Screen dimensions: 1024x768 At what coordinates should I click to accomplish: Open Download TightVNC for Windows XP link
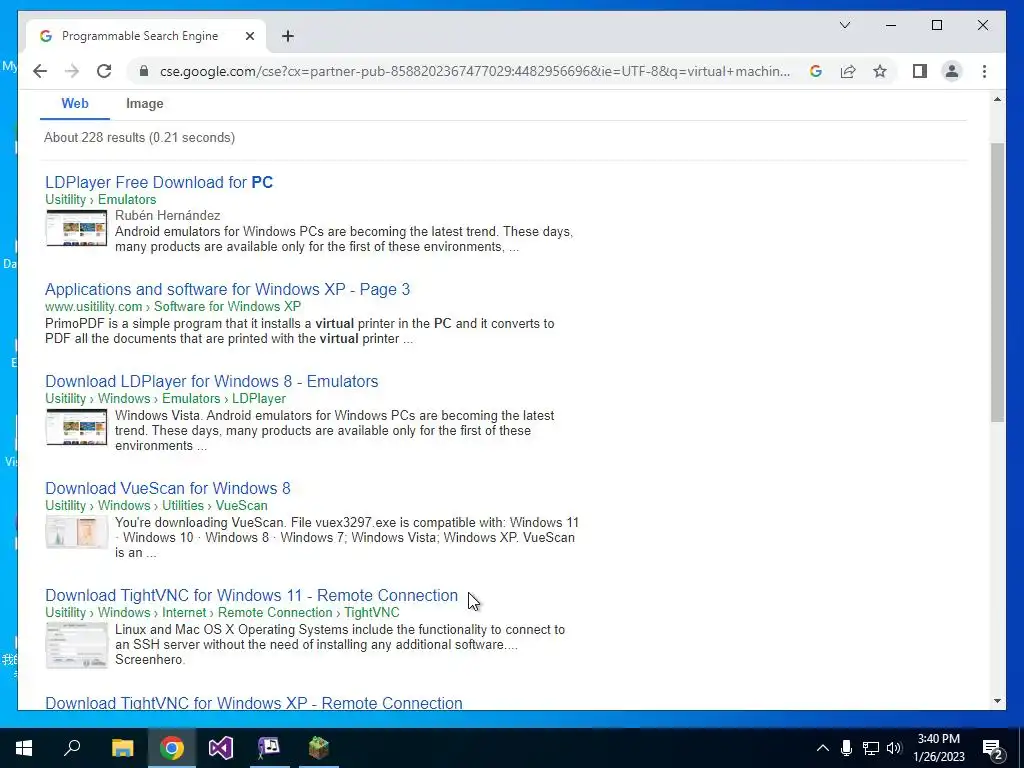253,703
